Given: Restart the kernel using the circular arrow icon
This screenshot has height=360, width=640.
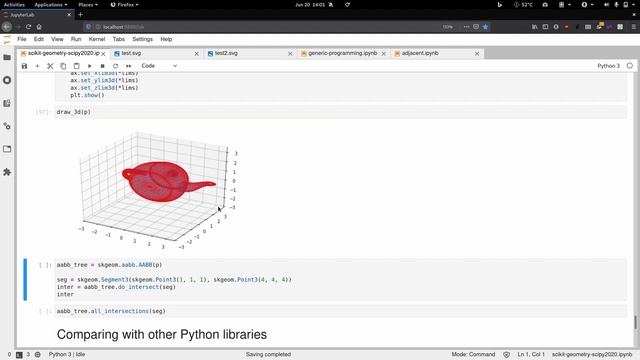Looking at the screenshot, I should [116, 66].
